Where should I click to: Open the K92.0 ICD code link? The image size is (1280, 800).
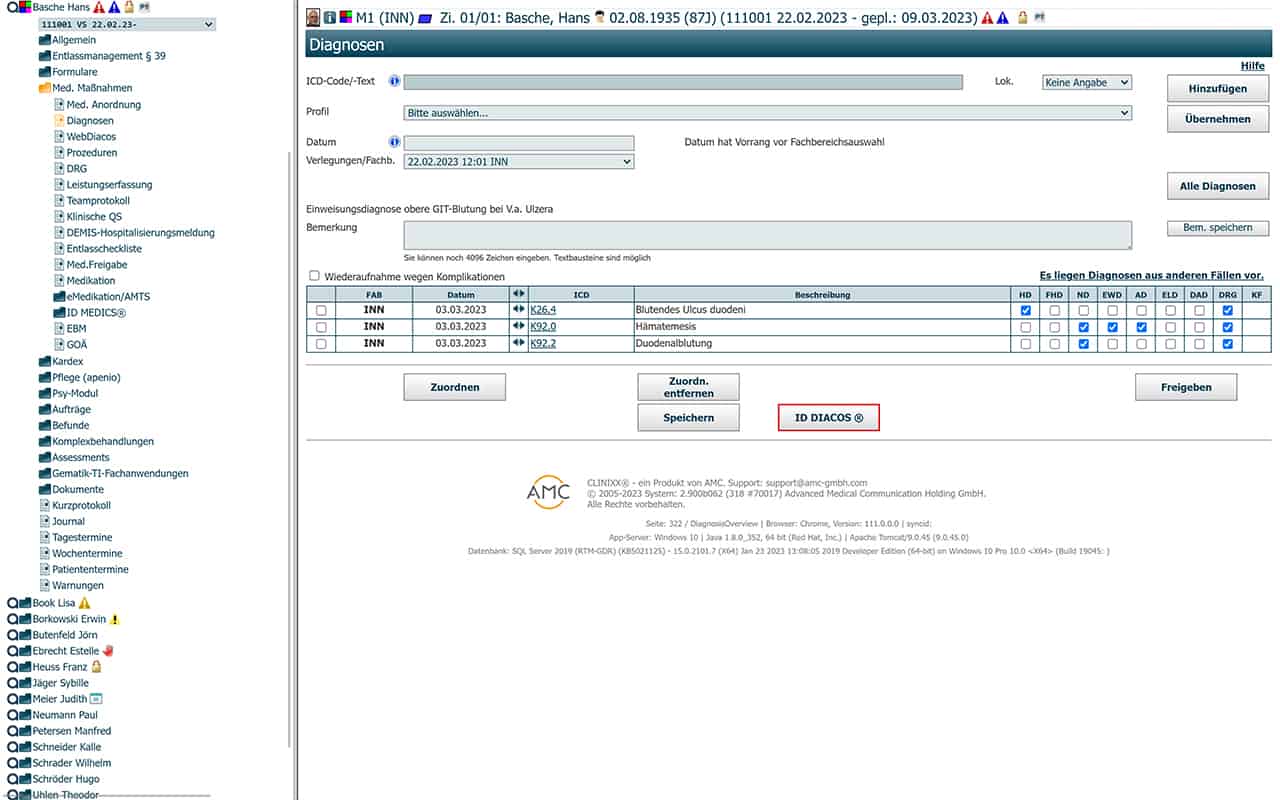click(542, 327)
